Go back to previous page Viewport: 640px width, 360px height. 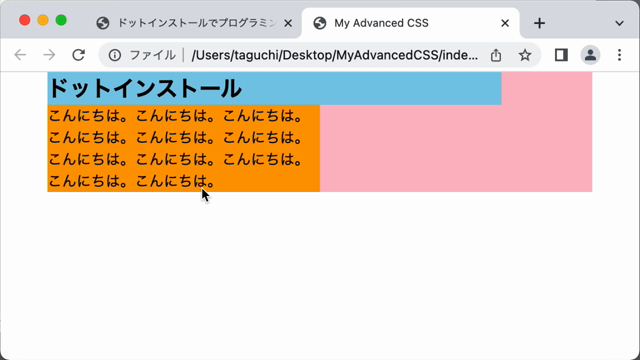point(20,55)
